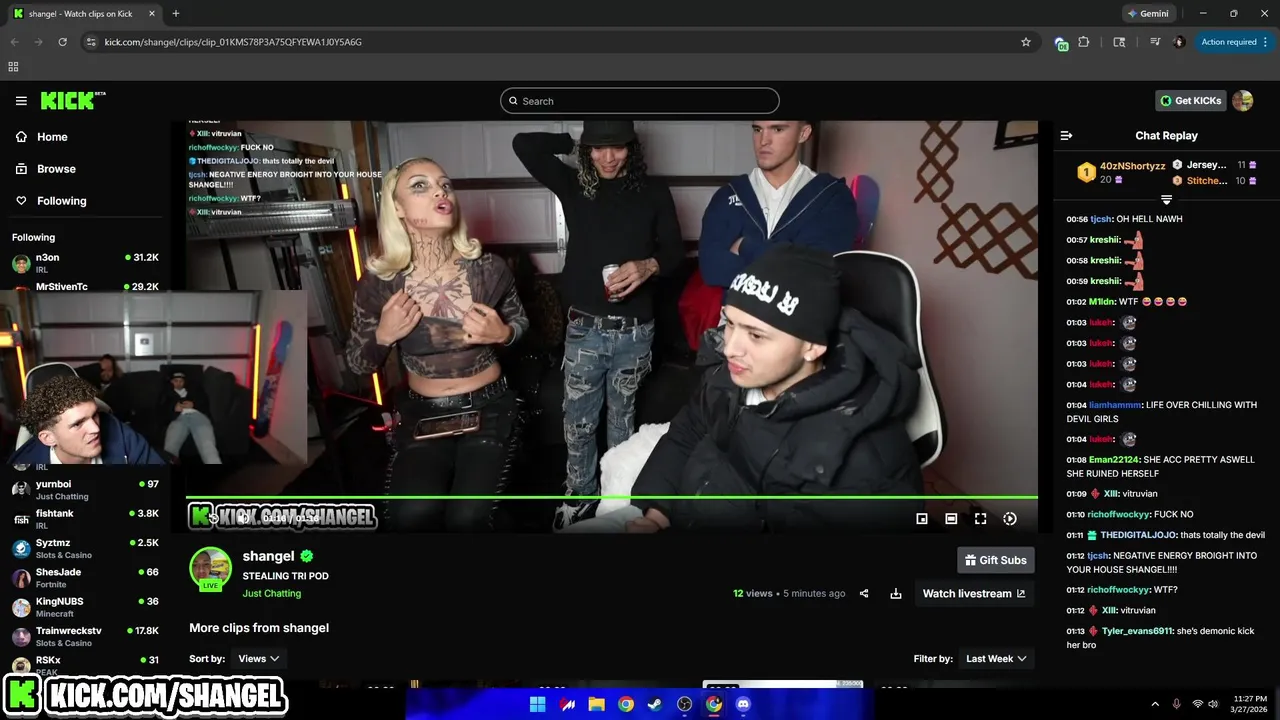Viewport: 1280px width, 720px height.
Task: Expand the chat leaderboard arrow
Action: [x=1166, y=200]
